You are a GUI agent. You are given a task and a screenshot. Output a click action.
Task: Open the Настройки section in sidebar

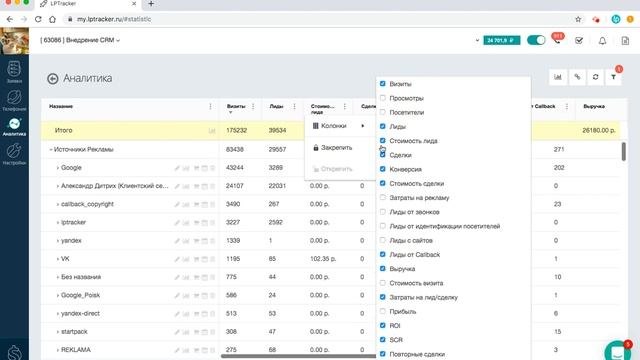tap(14, 154)
